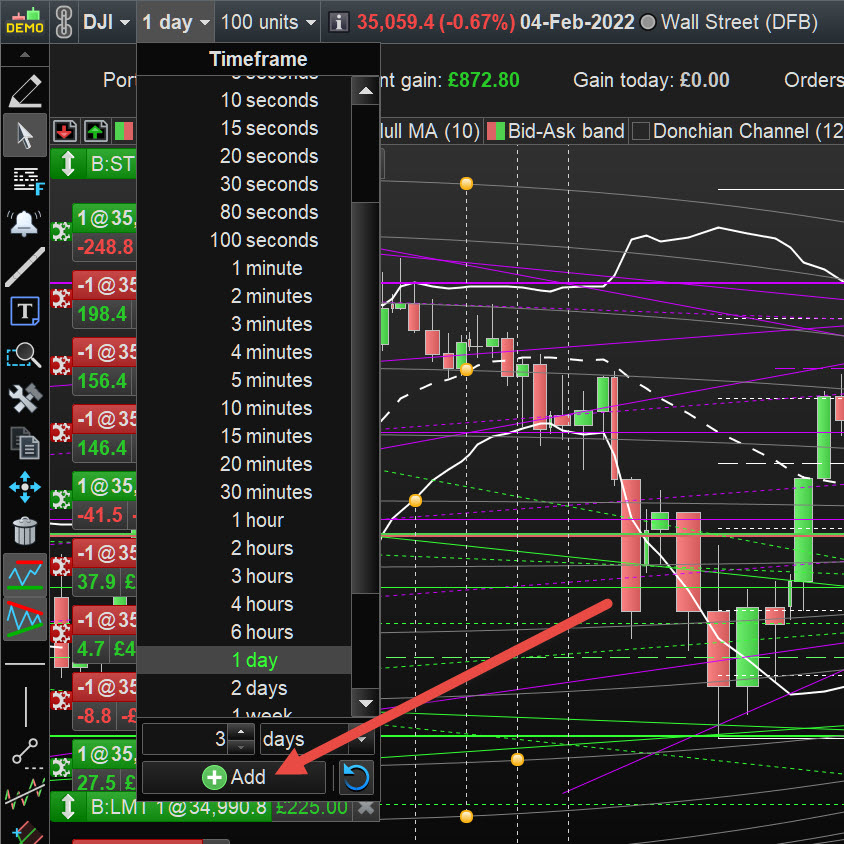Open the days unit dropdown
844x844 pixels.
[x=316, y=739]
